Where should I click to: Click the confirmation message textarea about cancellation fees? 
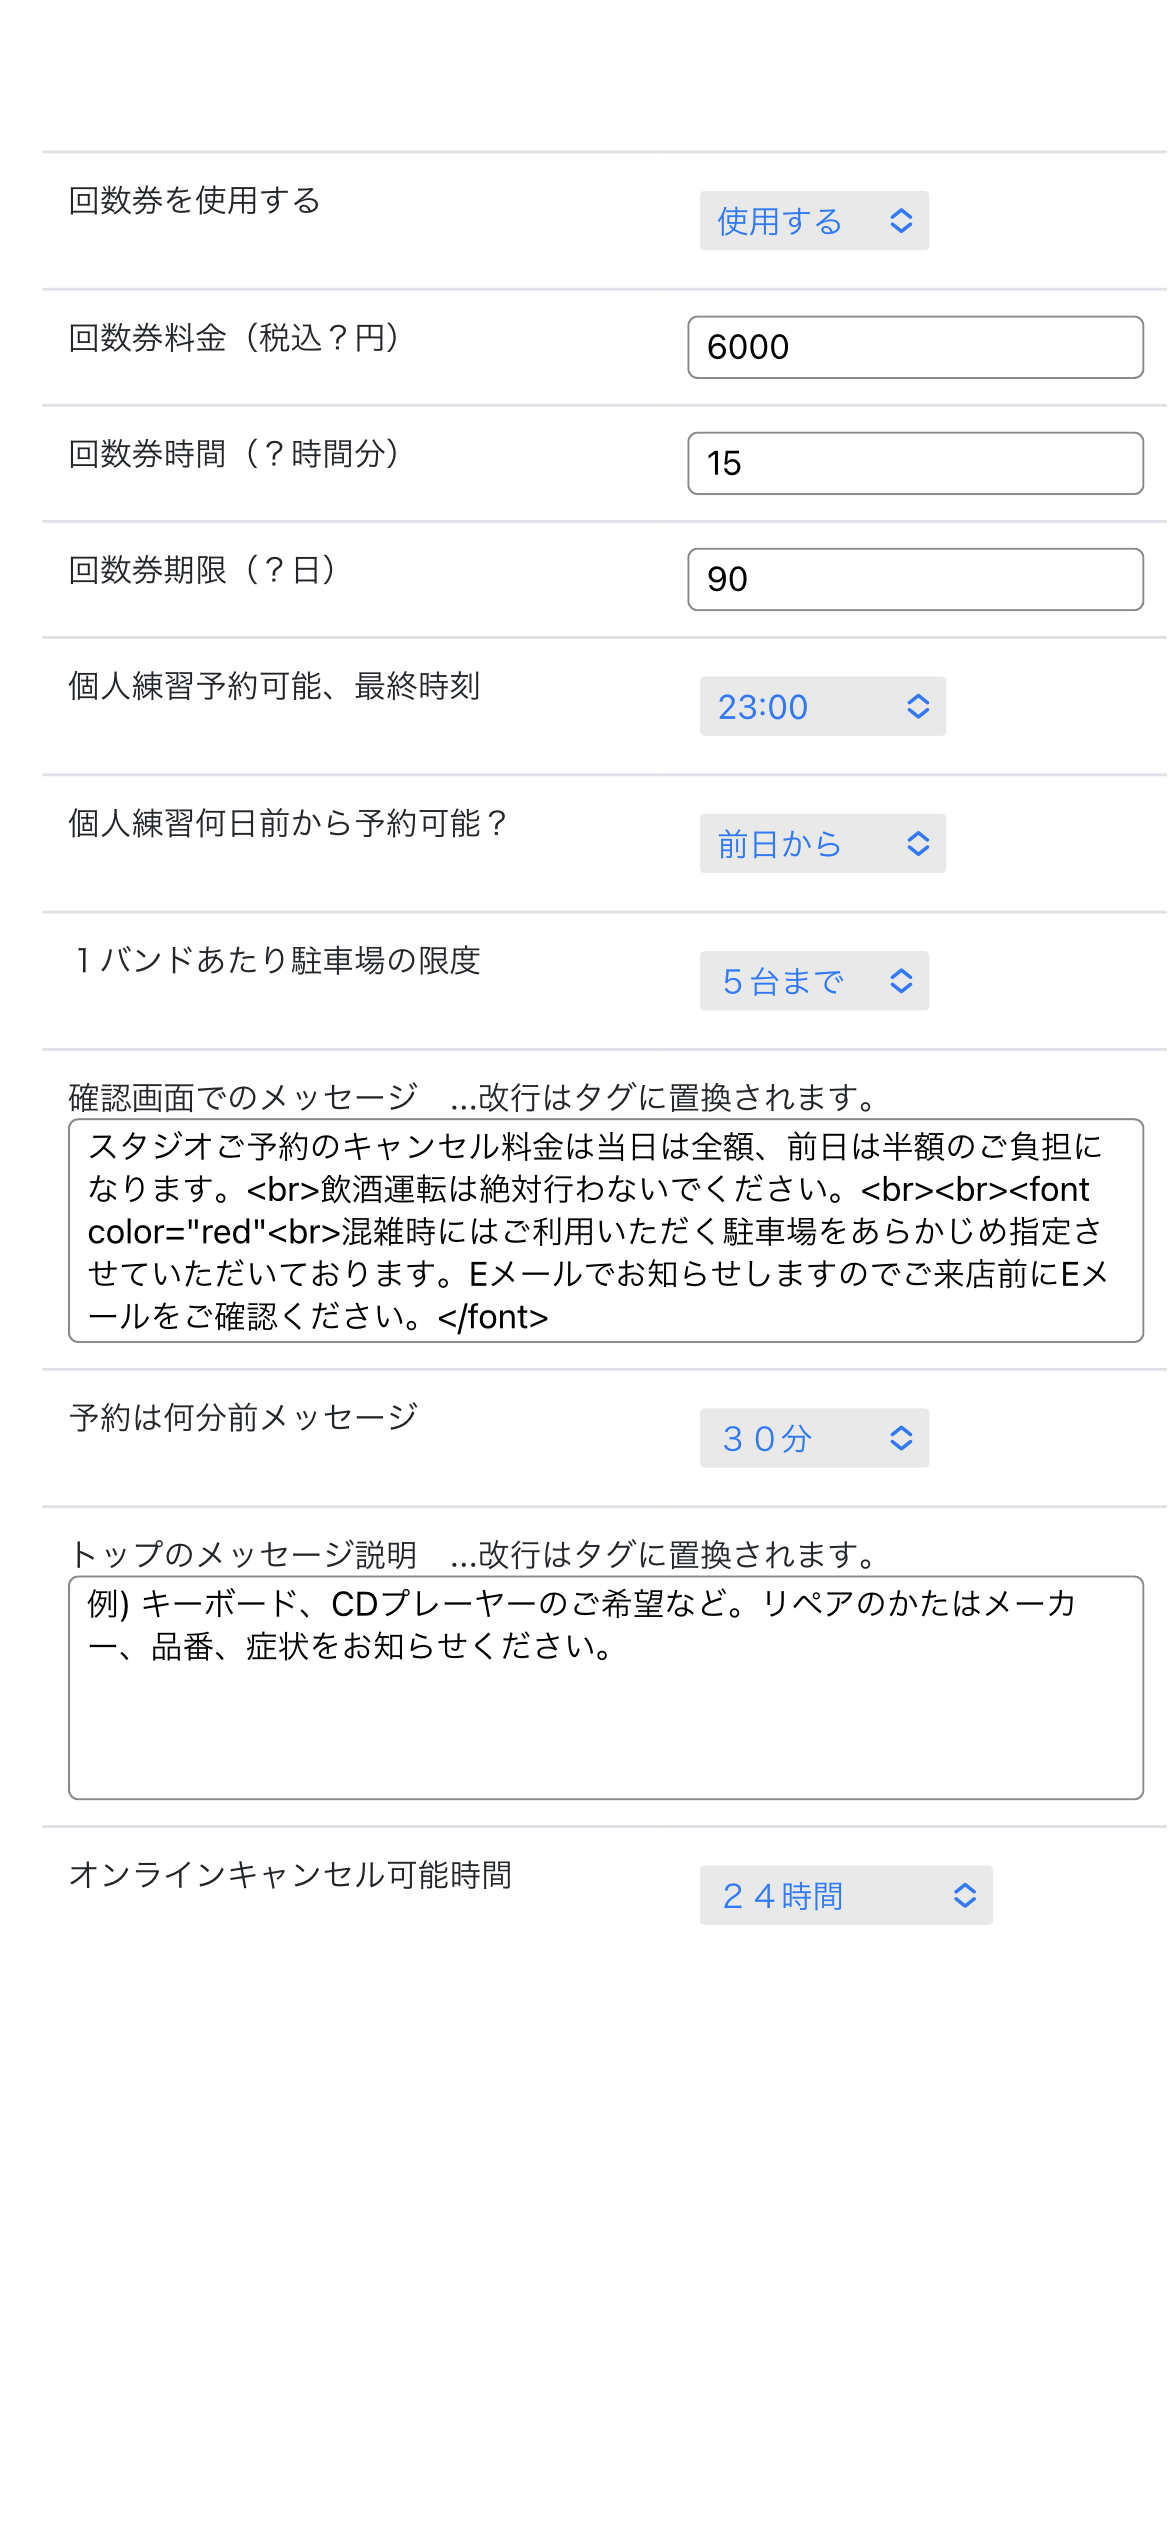click(605, 1231)
